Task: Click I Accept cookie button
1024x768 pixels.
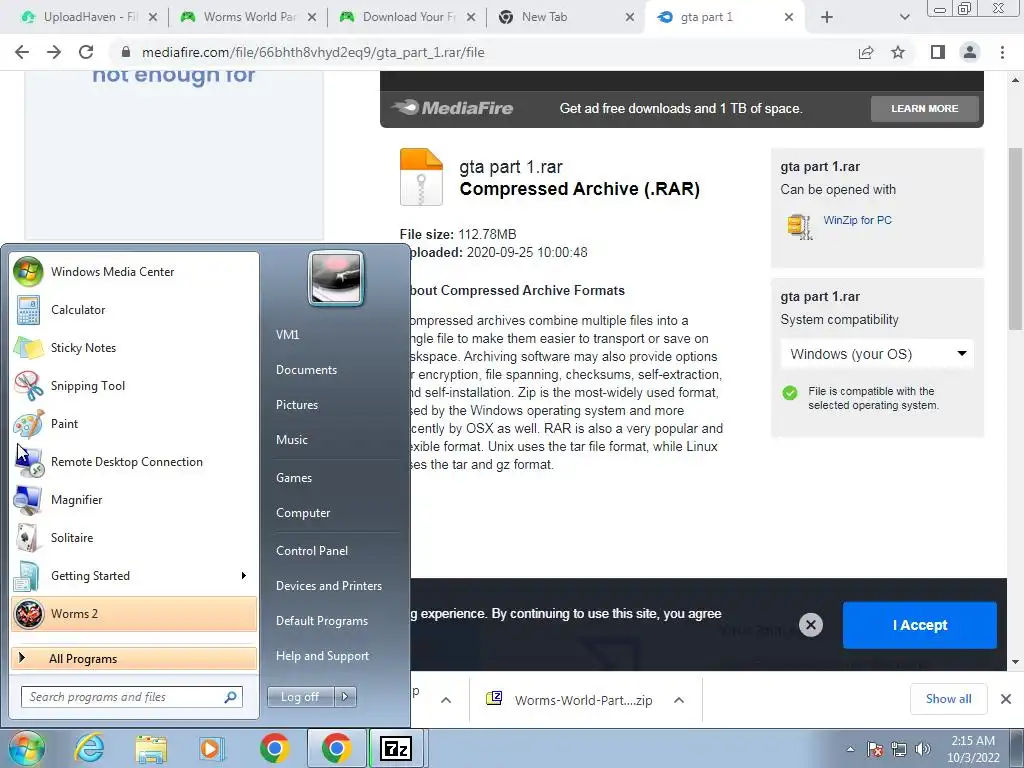Action: click(x=920, y=625)
